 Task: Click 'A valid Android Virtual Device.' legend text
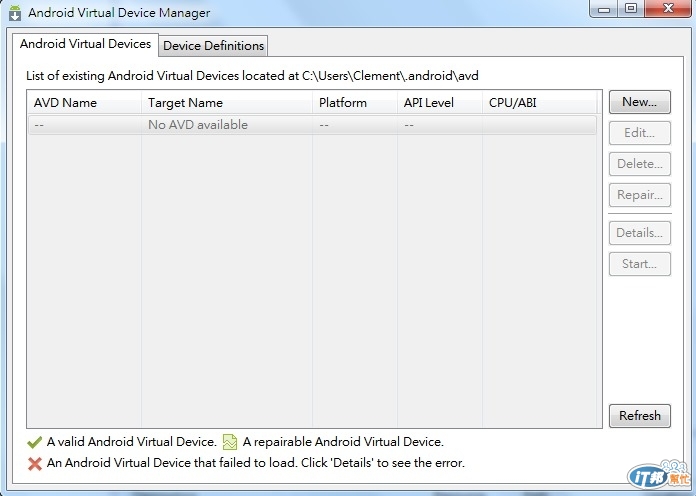131,442
